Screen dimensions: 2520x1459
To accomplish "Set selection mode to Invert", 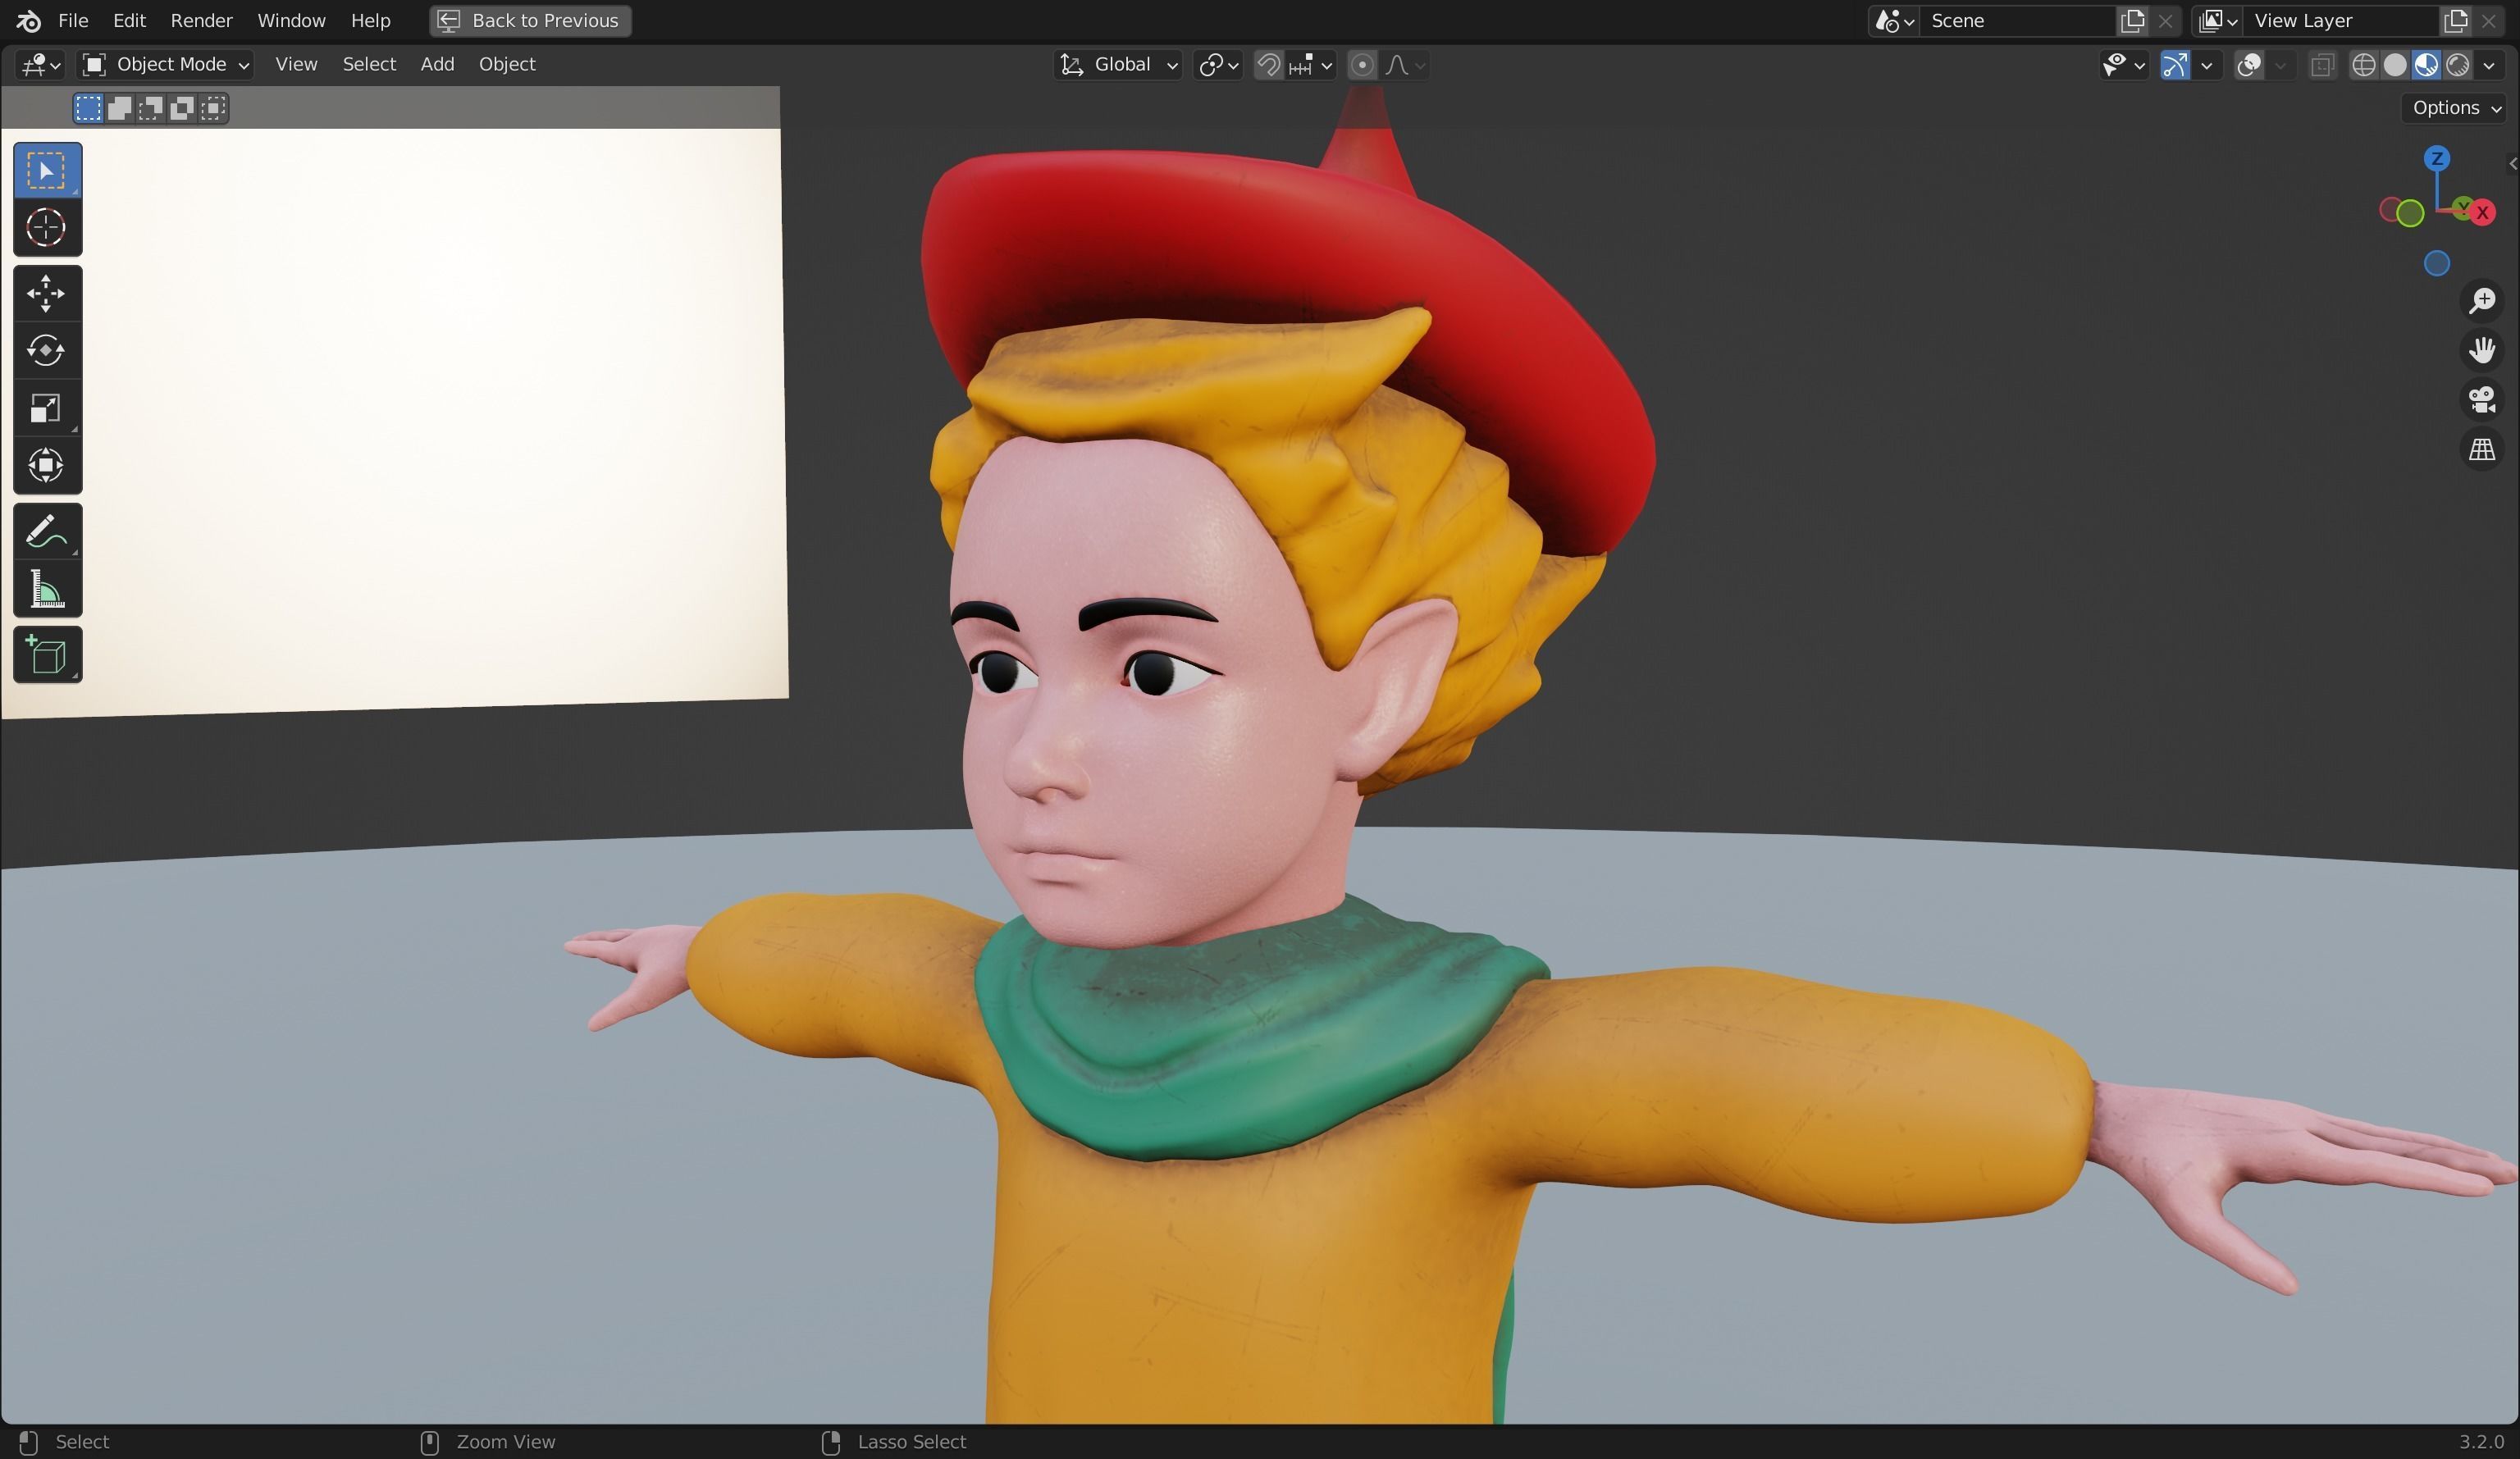I will click(x=181, y=108).
